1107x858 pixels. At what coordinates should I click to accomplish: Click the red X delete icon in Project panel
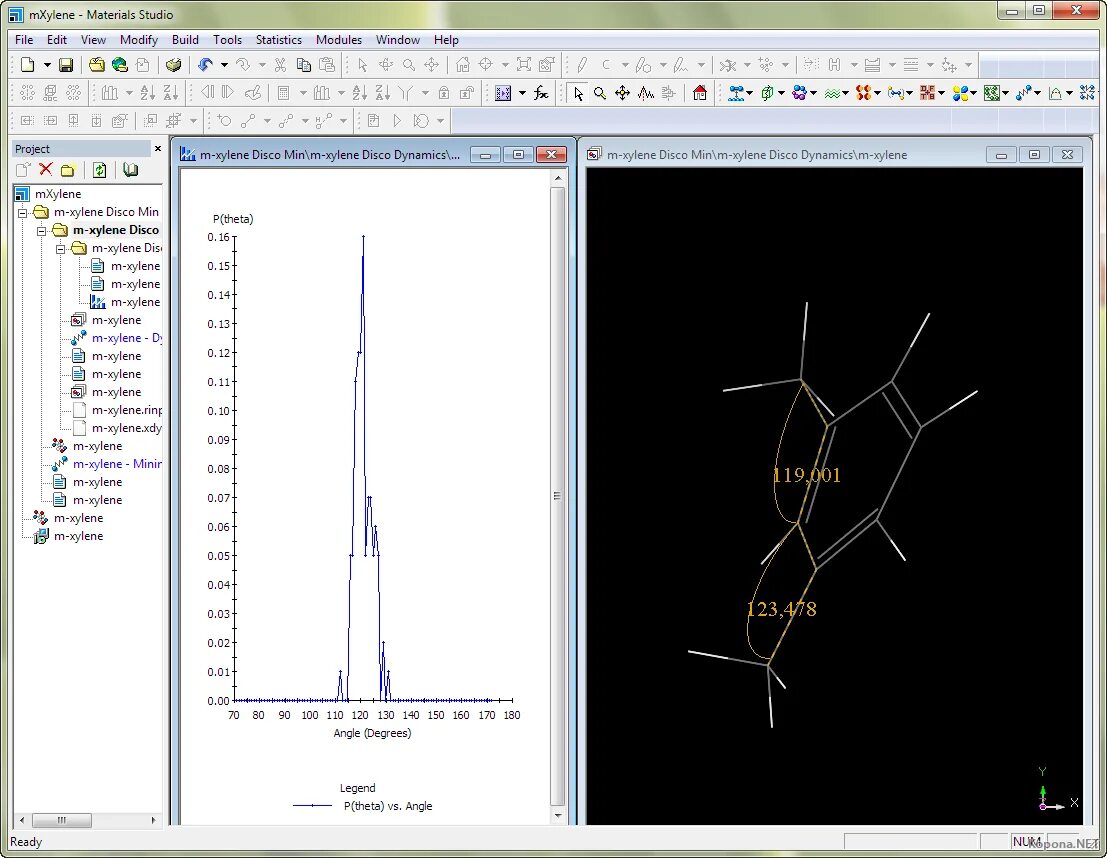45,170
